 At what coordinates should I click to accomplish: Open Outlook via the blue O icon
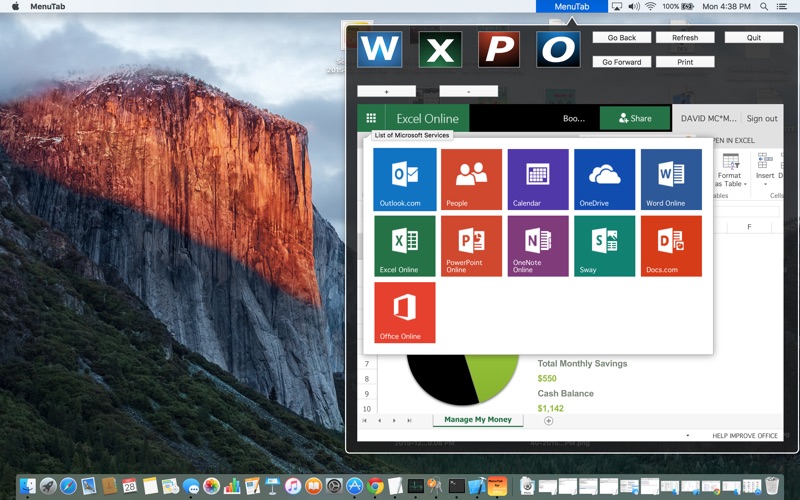(558, 49)
